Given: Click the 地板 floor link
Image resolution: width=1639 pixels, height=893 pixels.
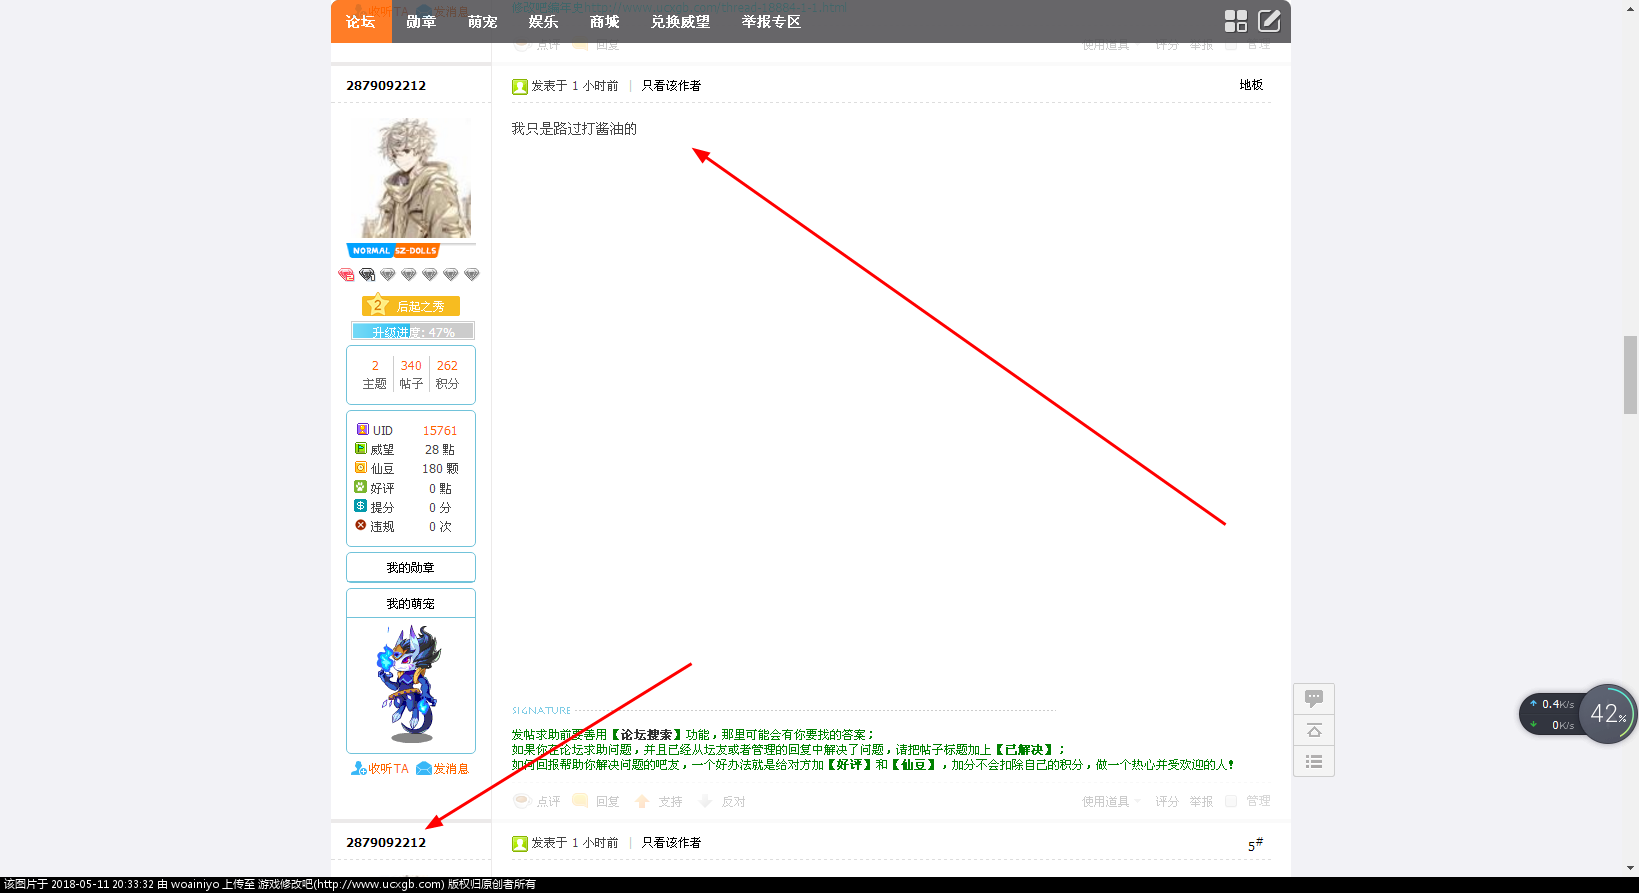Looking at the screenshot, I should 1251,85.
